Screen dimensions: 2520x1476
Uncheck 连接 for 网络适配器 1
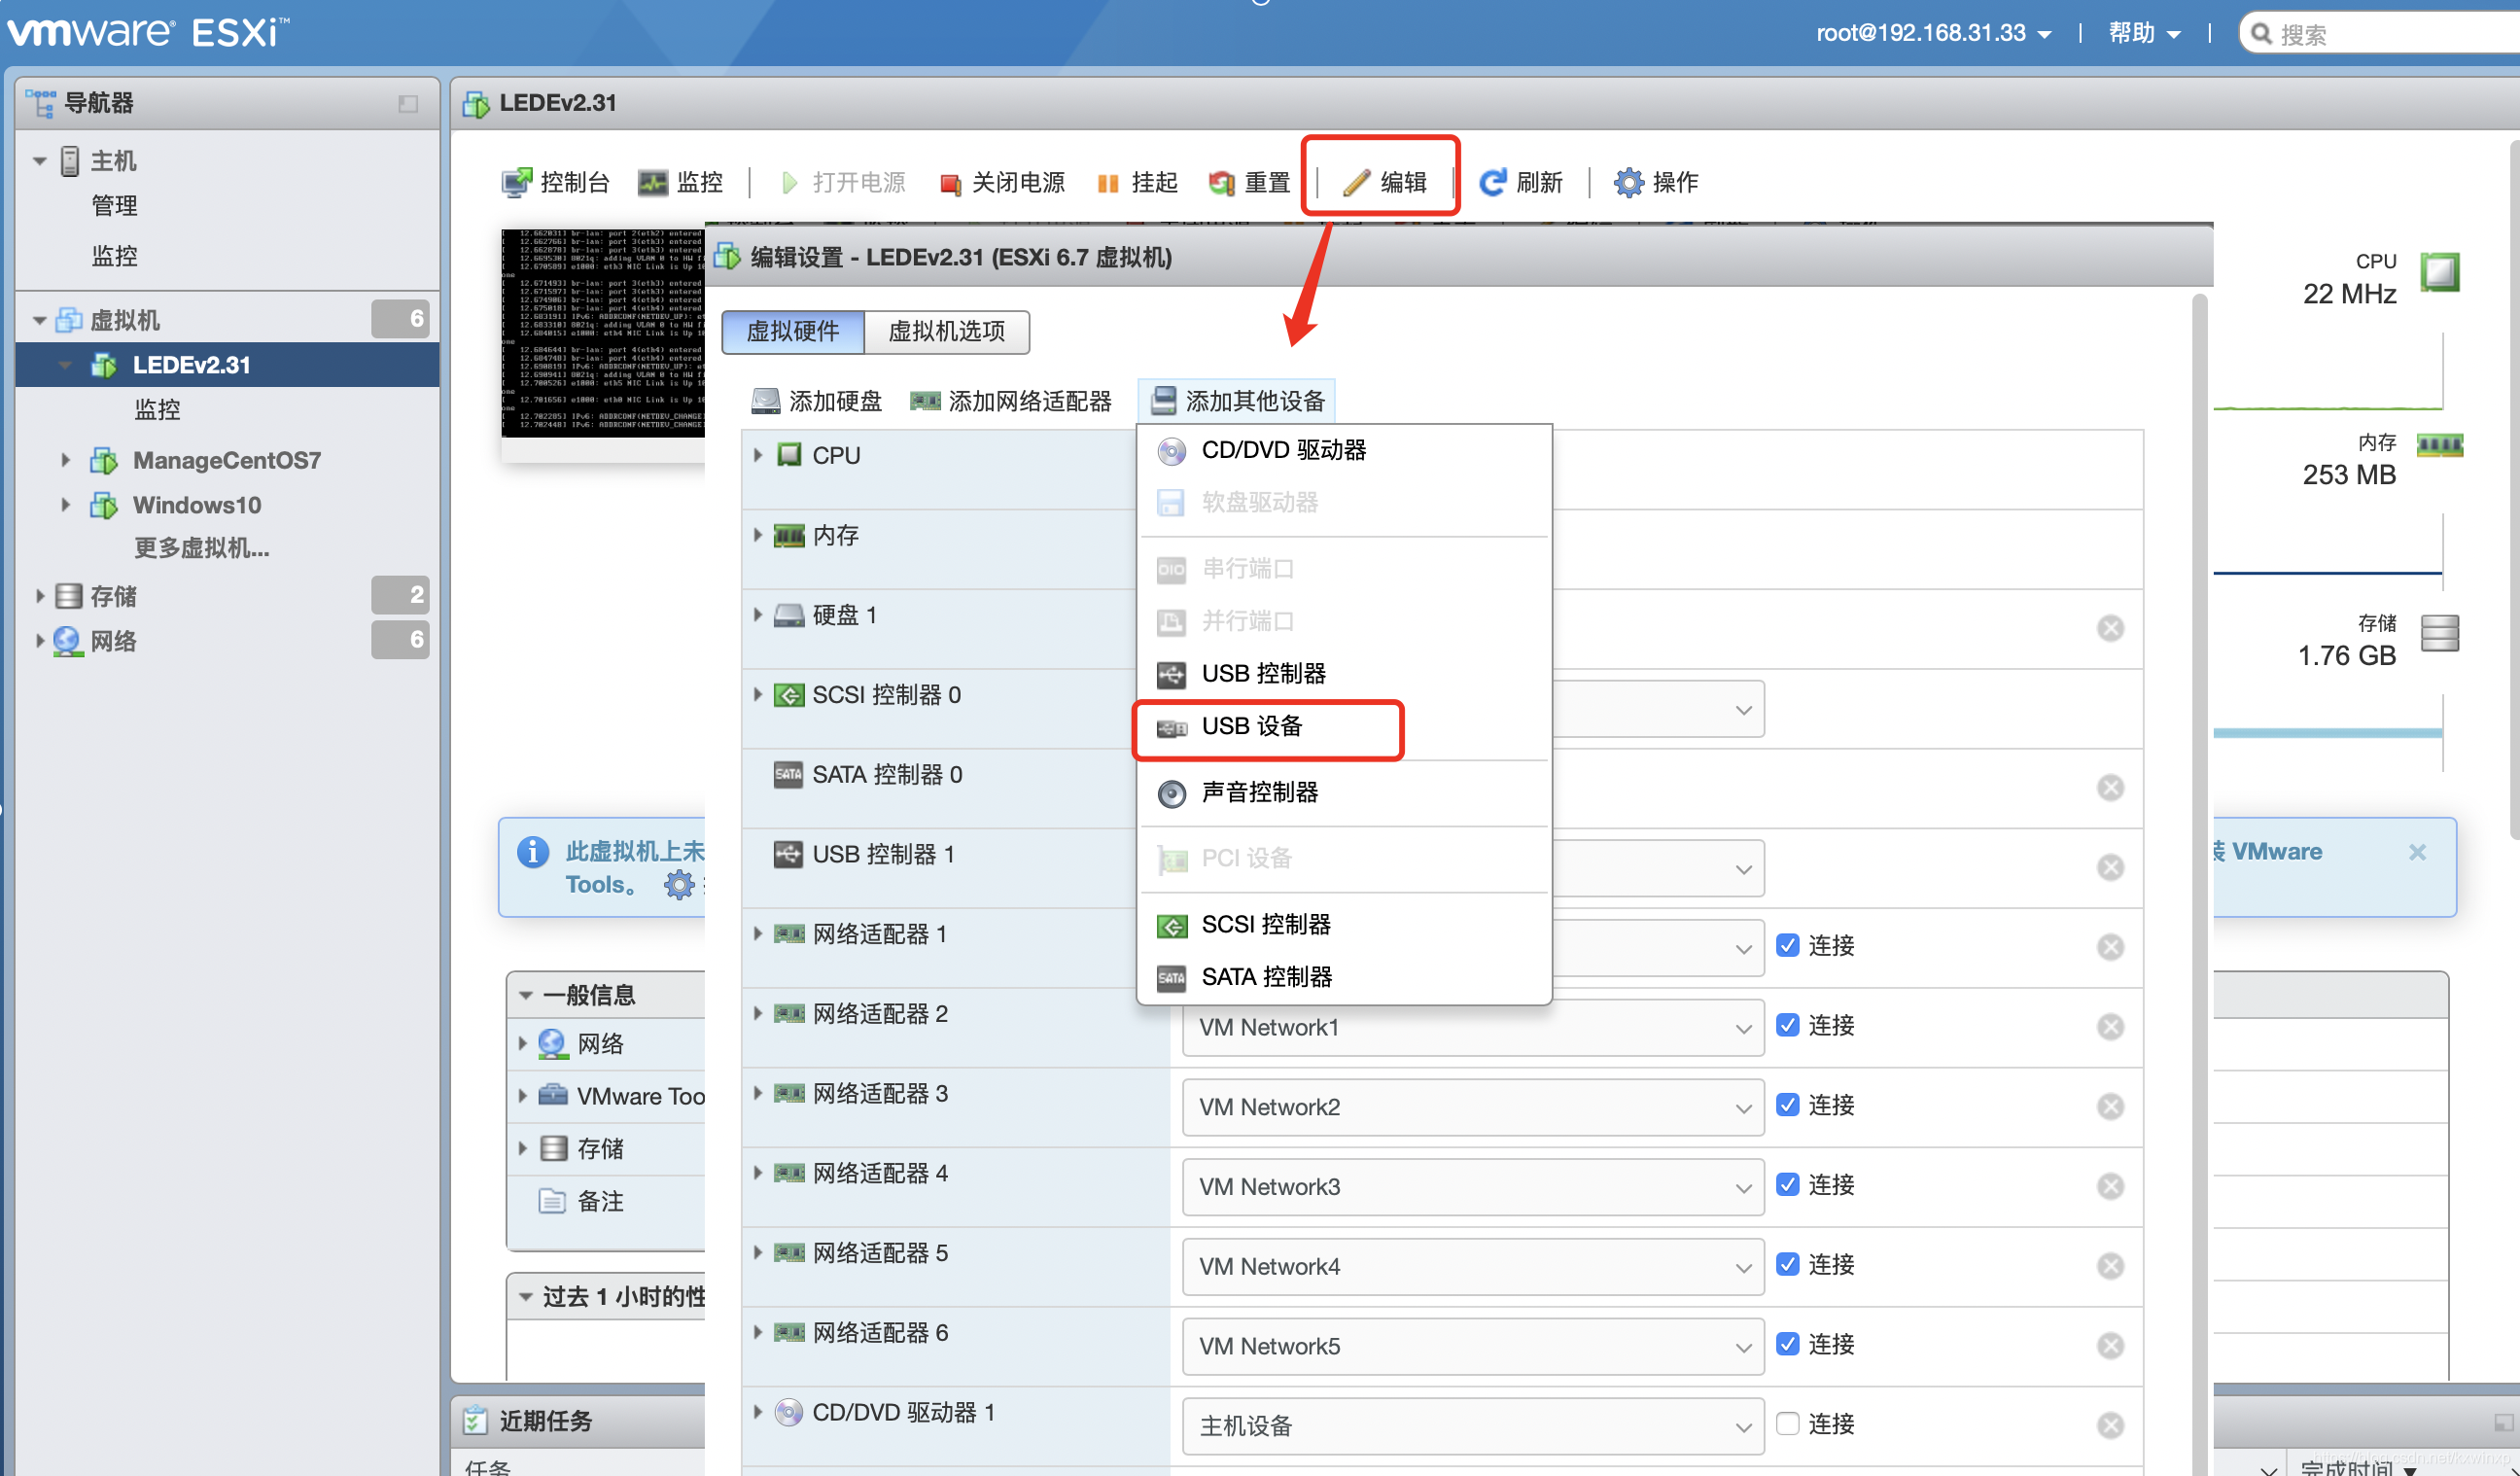(1787, 945)
